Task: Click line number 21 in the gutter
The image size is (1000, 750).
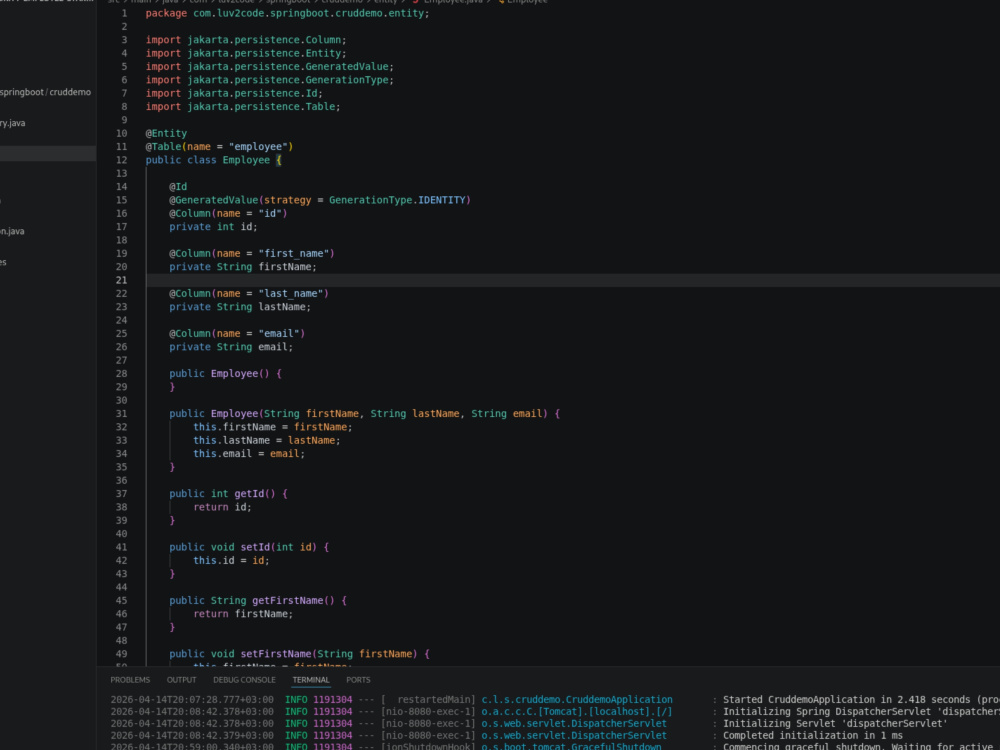Action: [x=121, y=280]
